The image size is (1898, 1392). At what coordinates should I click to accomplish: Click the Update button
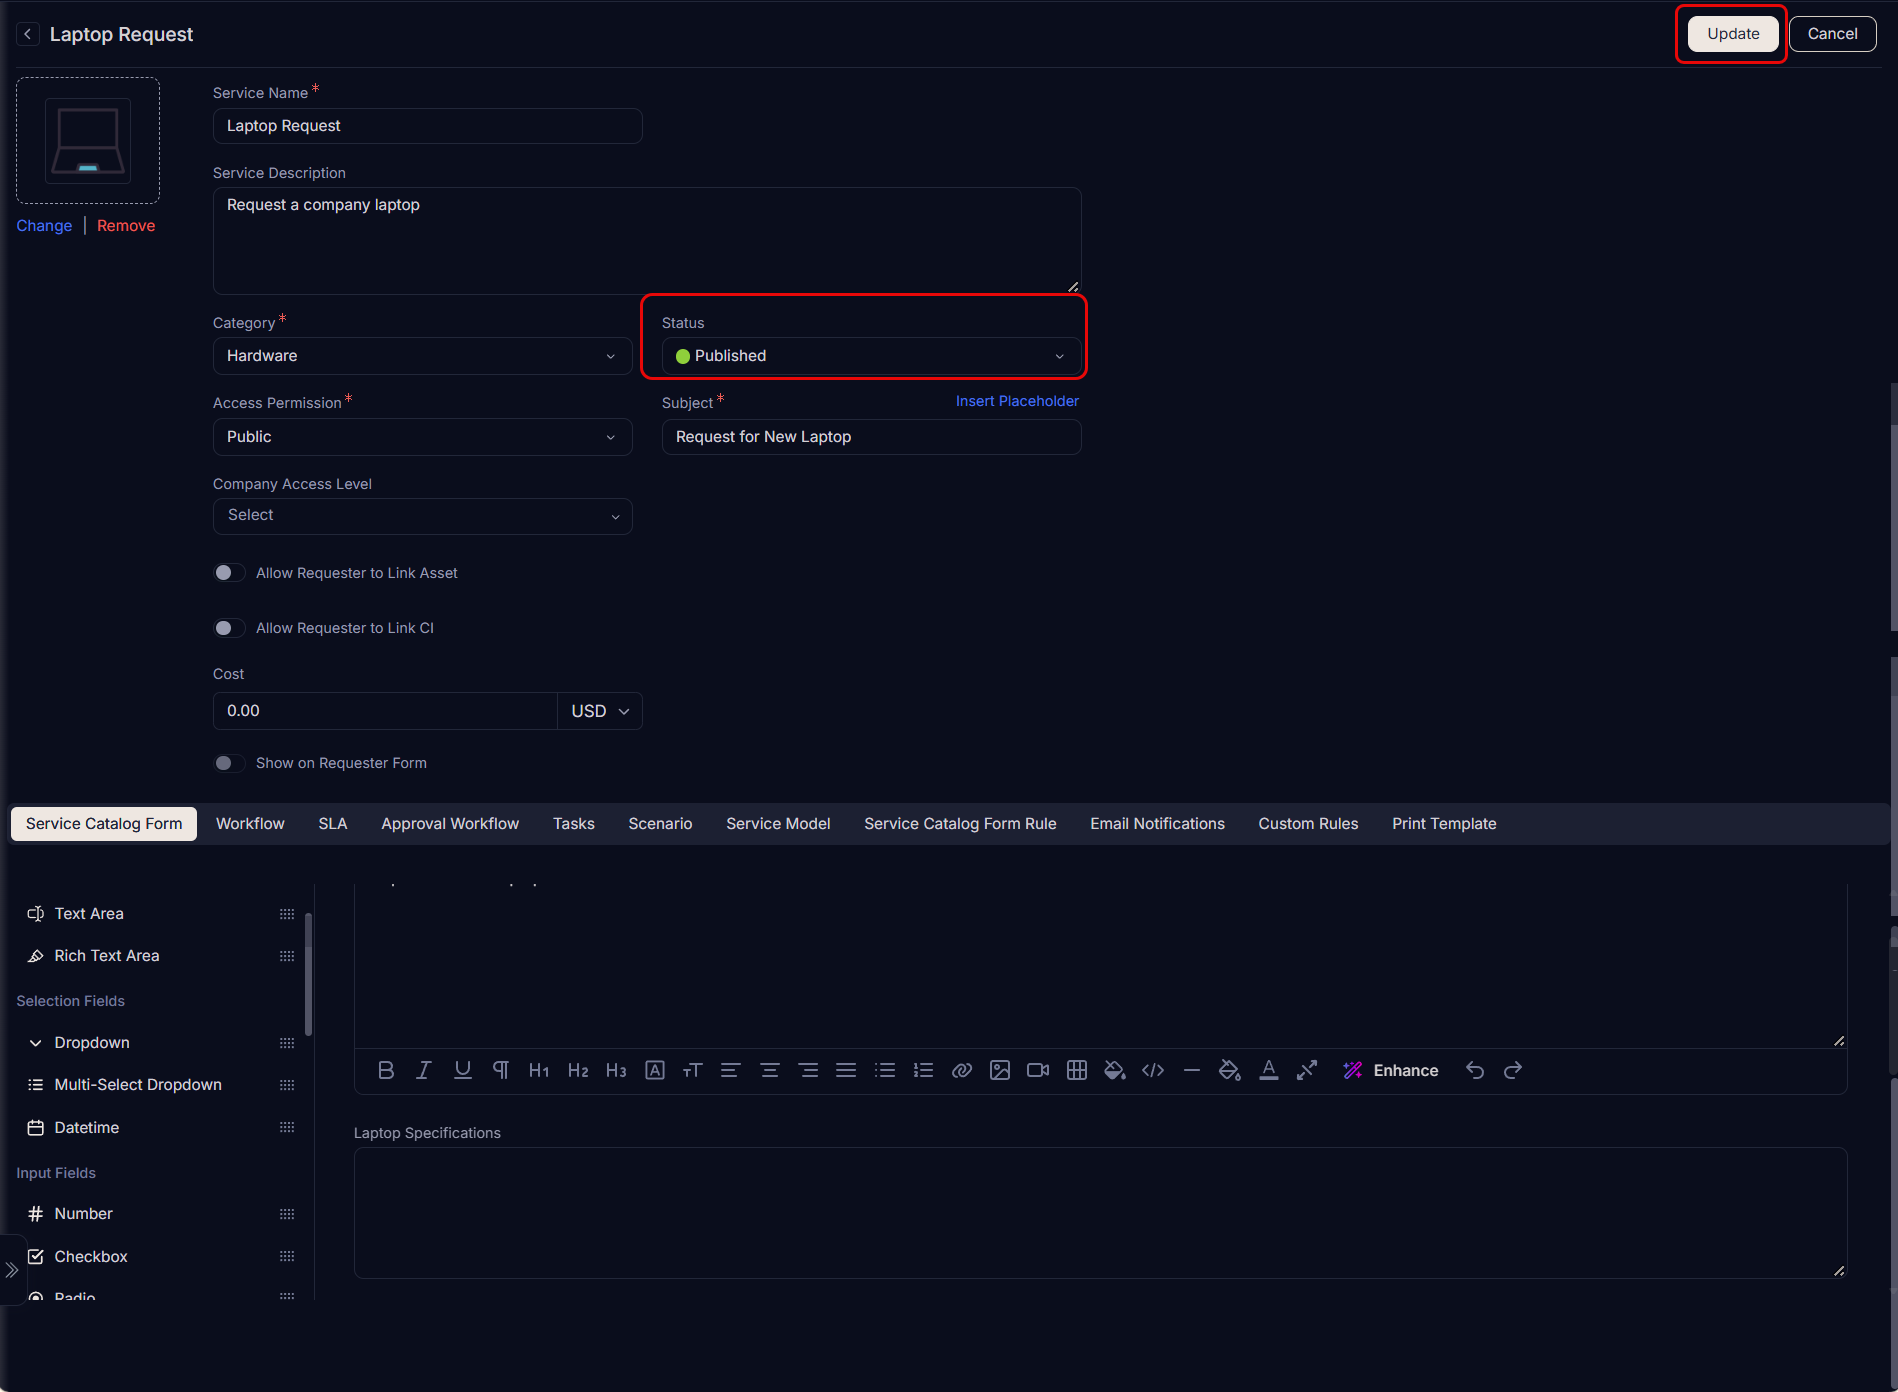1733,34
